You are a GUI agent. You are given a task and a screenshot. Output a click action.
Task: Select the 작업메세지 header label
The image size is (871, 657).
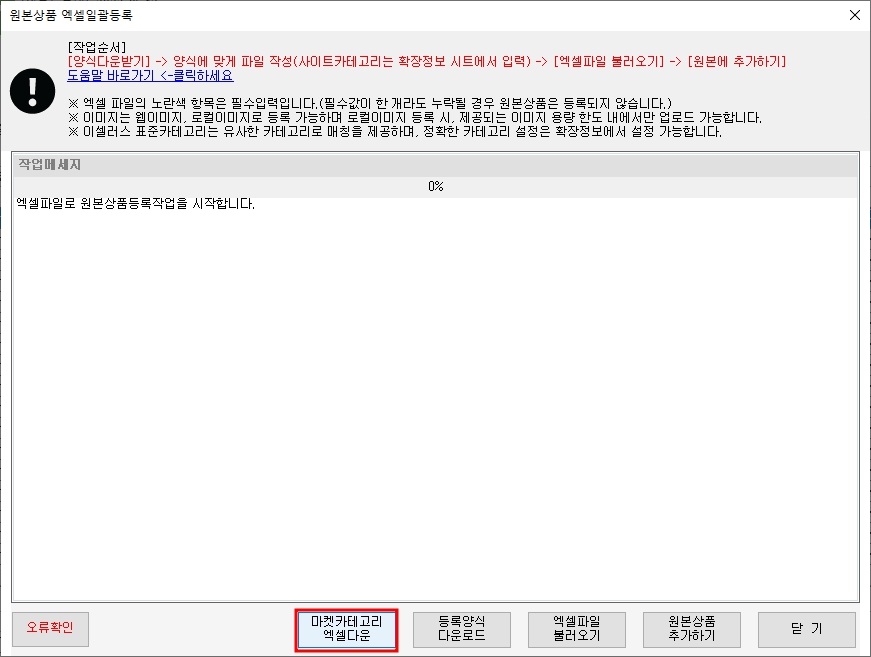49,165
